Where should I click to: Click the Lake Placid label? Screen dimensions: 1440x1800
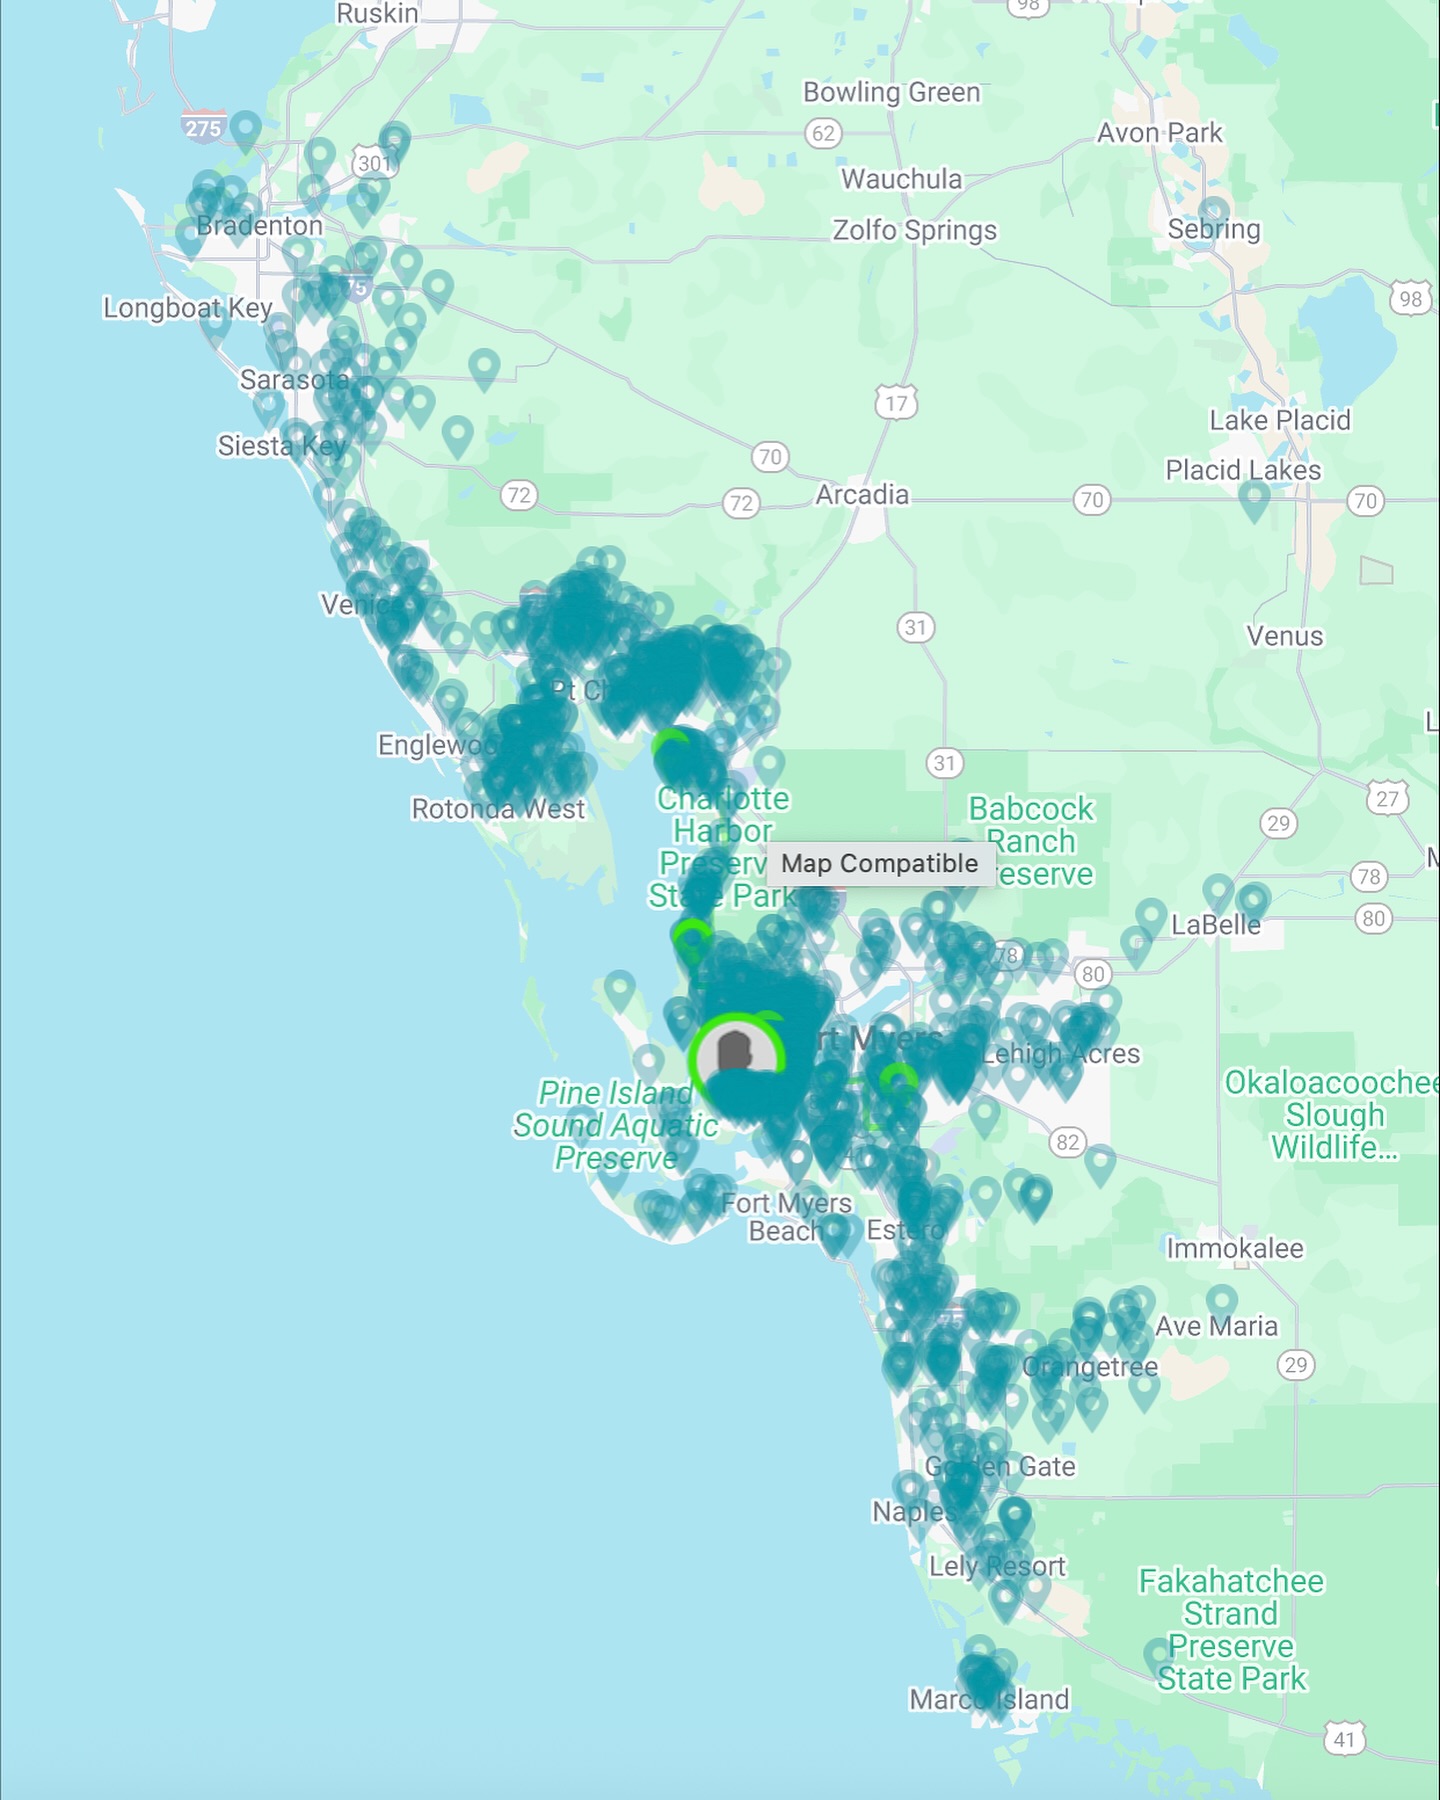[1280, 420]
